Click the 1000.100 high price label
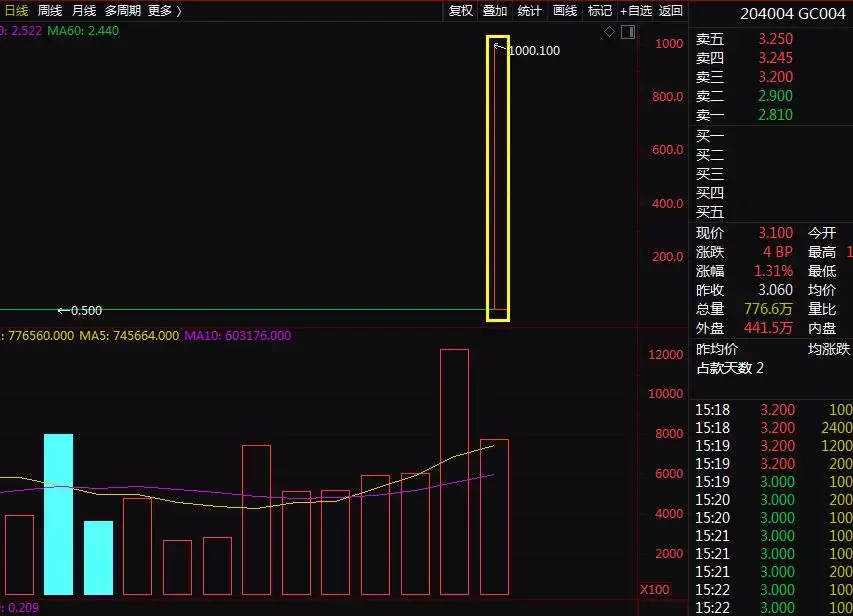The image size is (853, 616). coord(534,51)
